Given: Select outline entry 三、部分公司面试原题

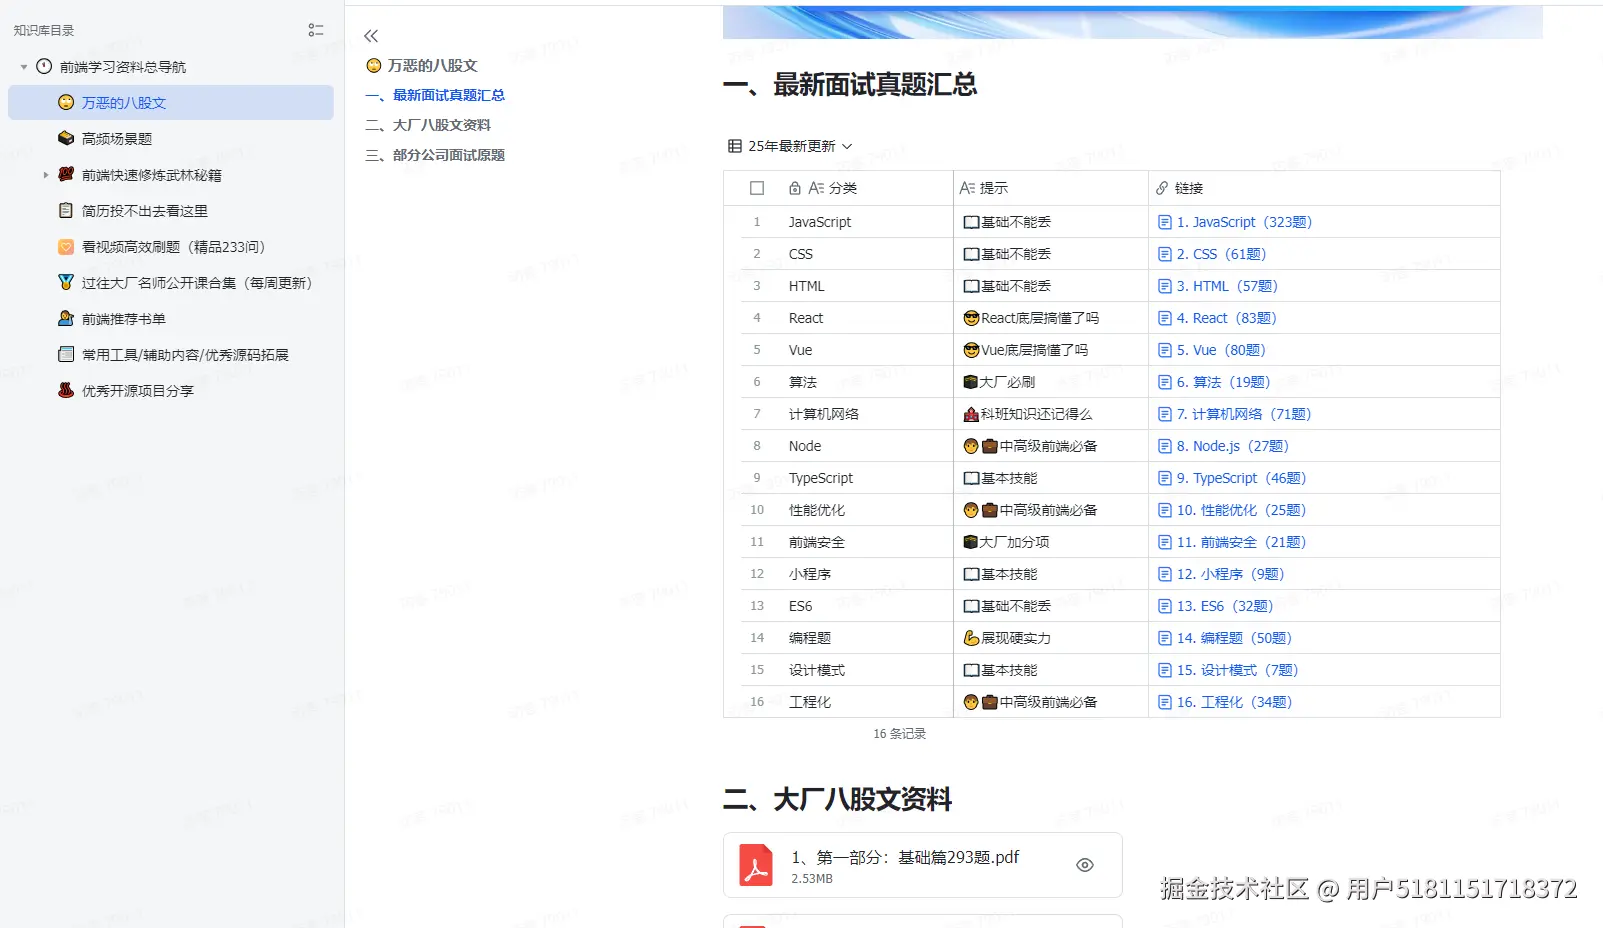Looking at the screenshot, I should (x=434, y=155).
